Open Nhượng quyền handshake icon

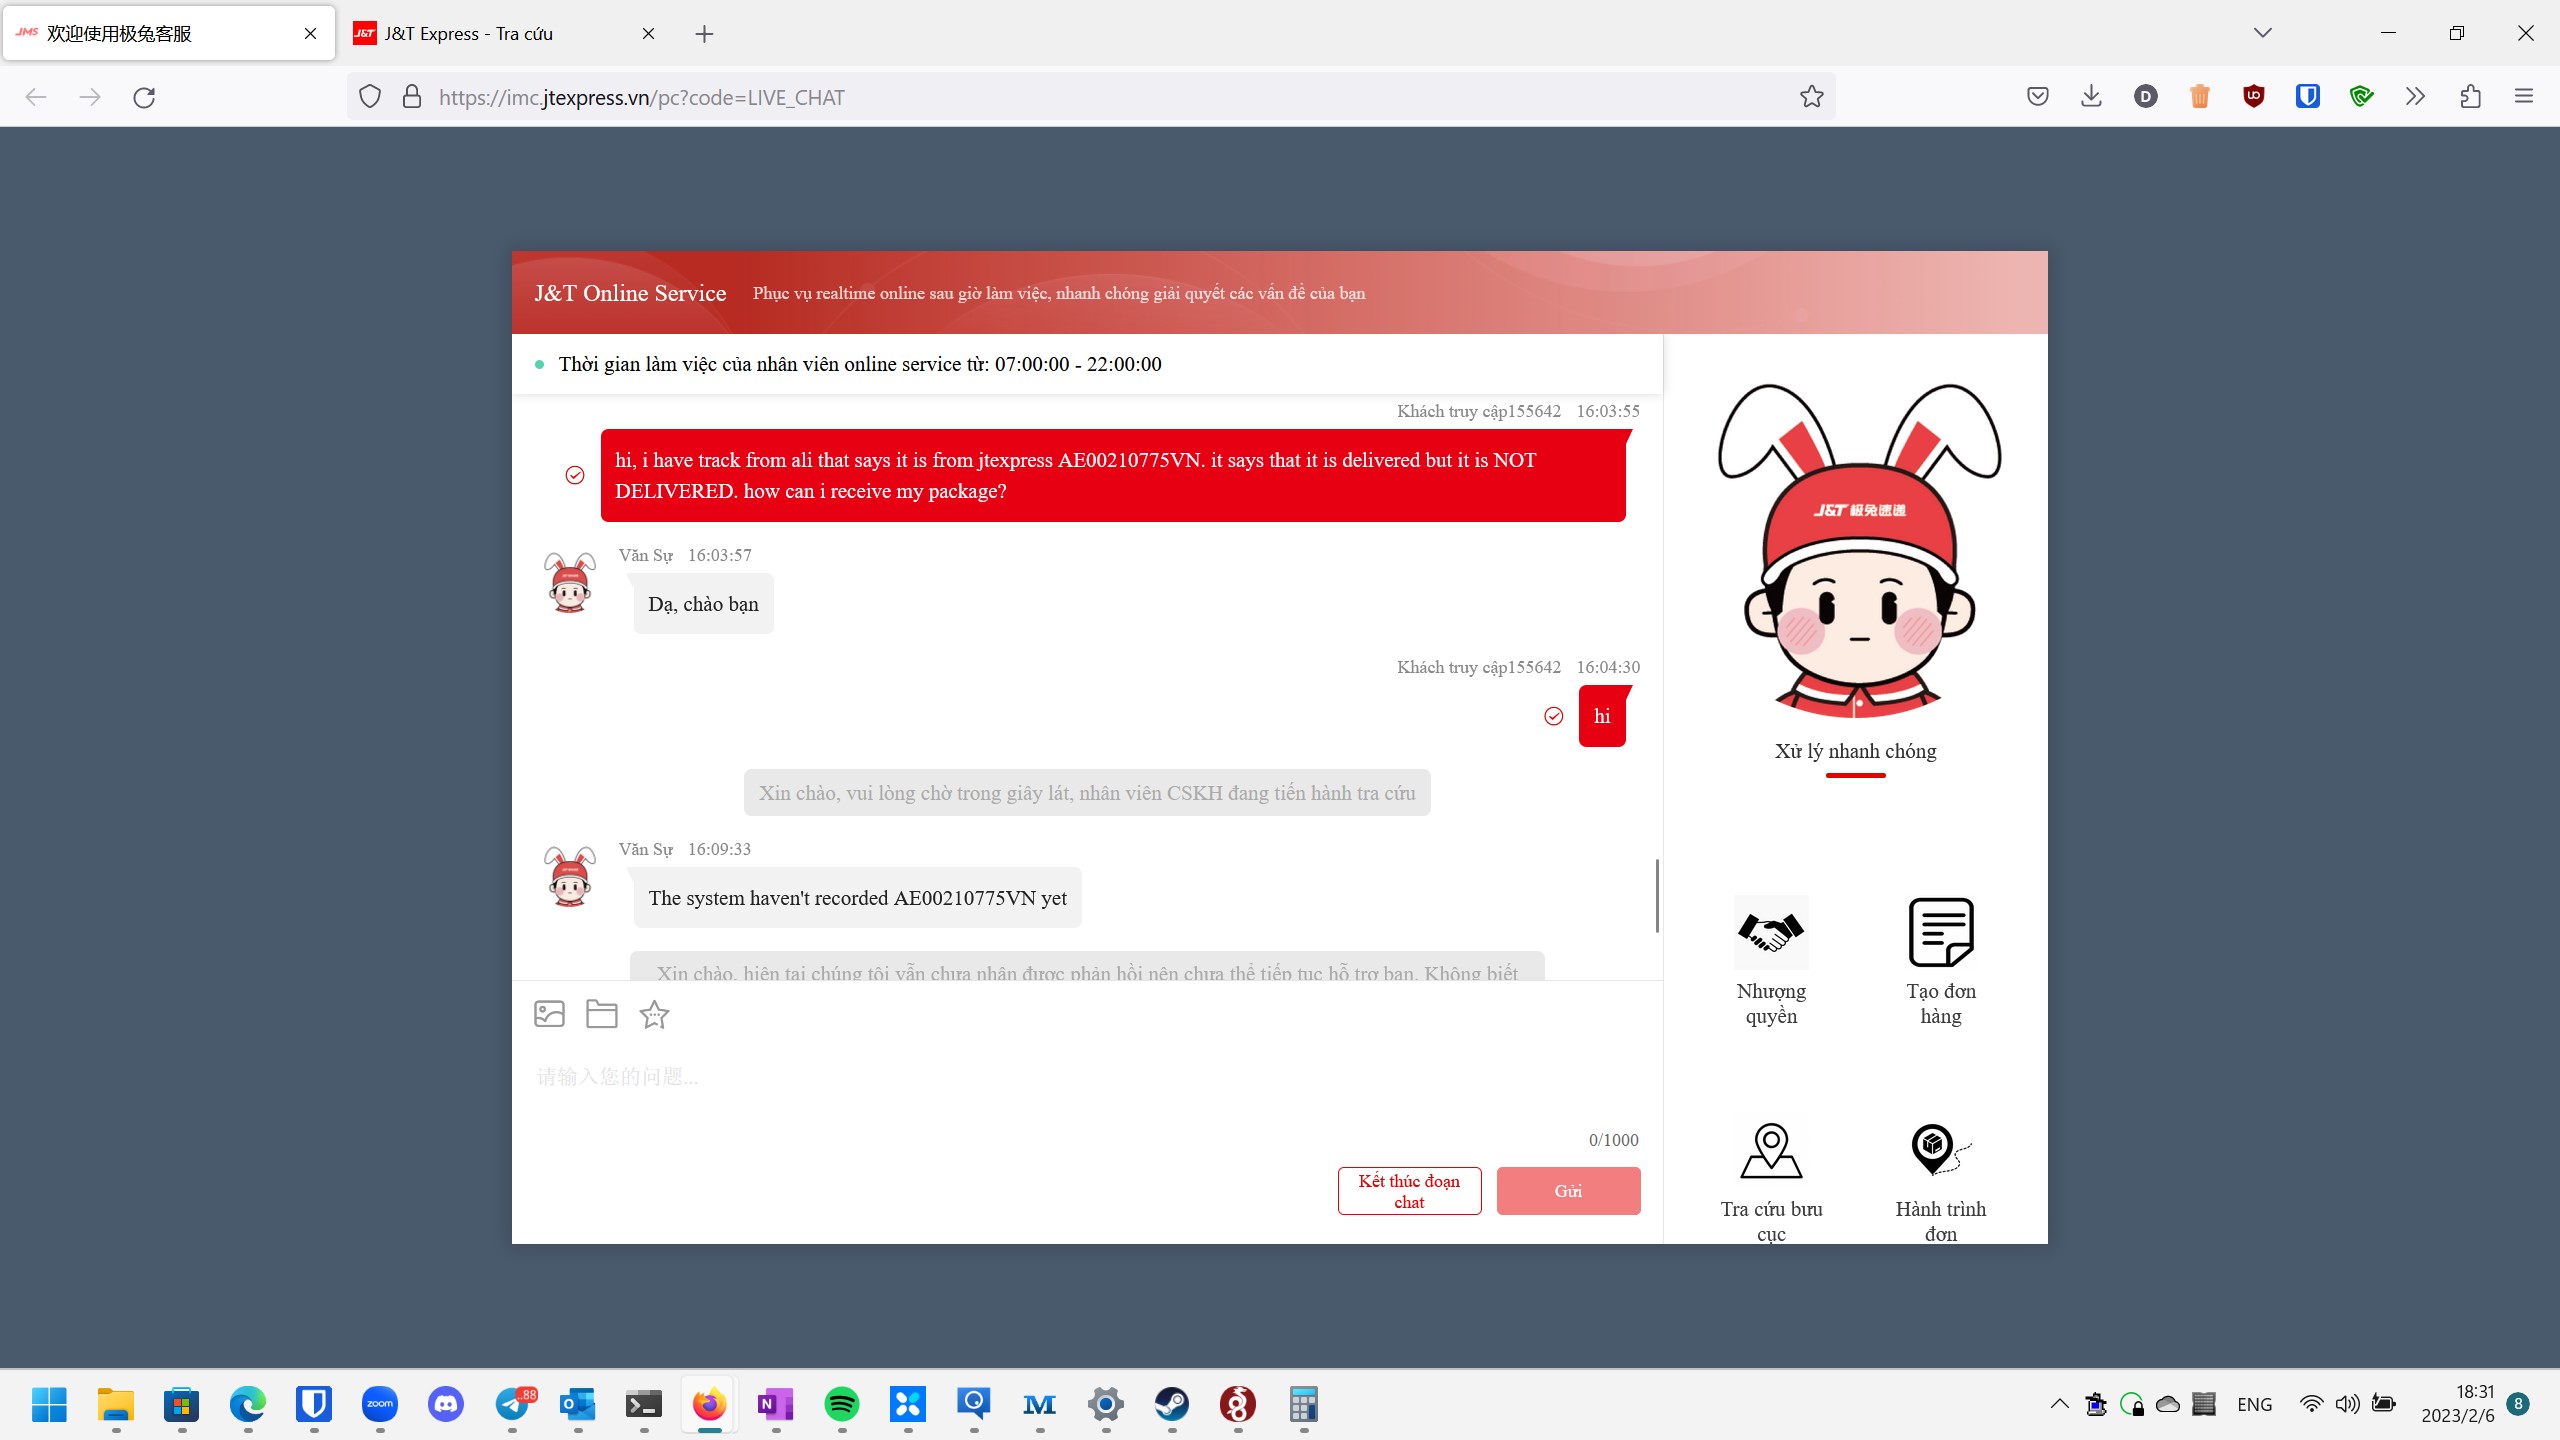pos(1771,932)
